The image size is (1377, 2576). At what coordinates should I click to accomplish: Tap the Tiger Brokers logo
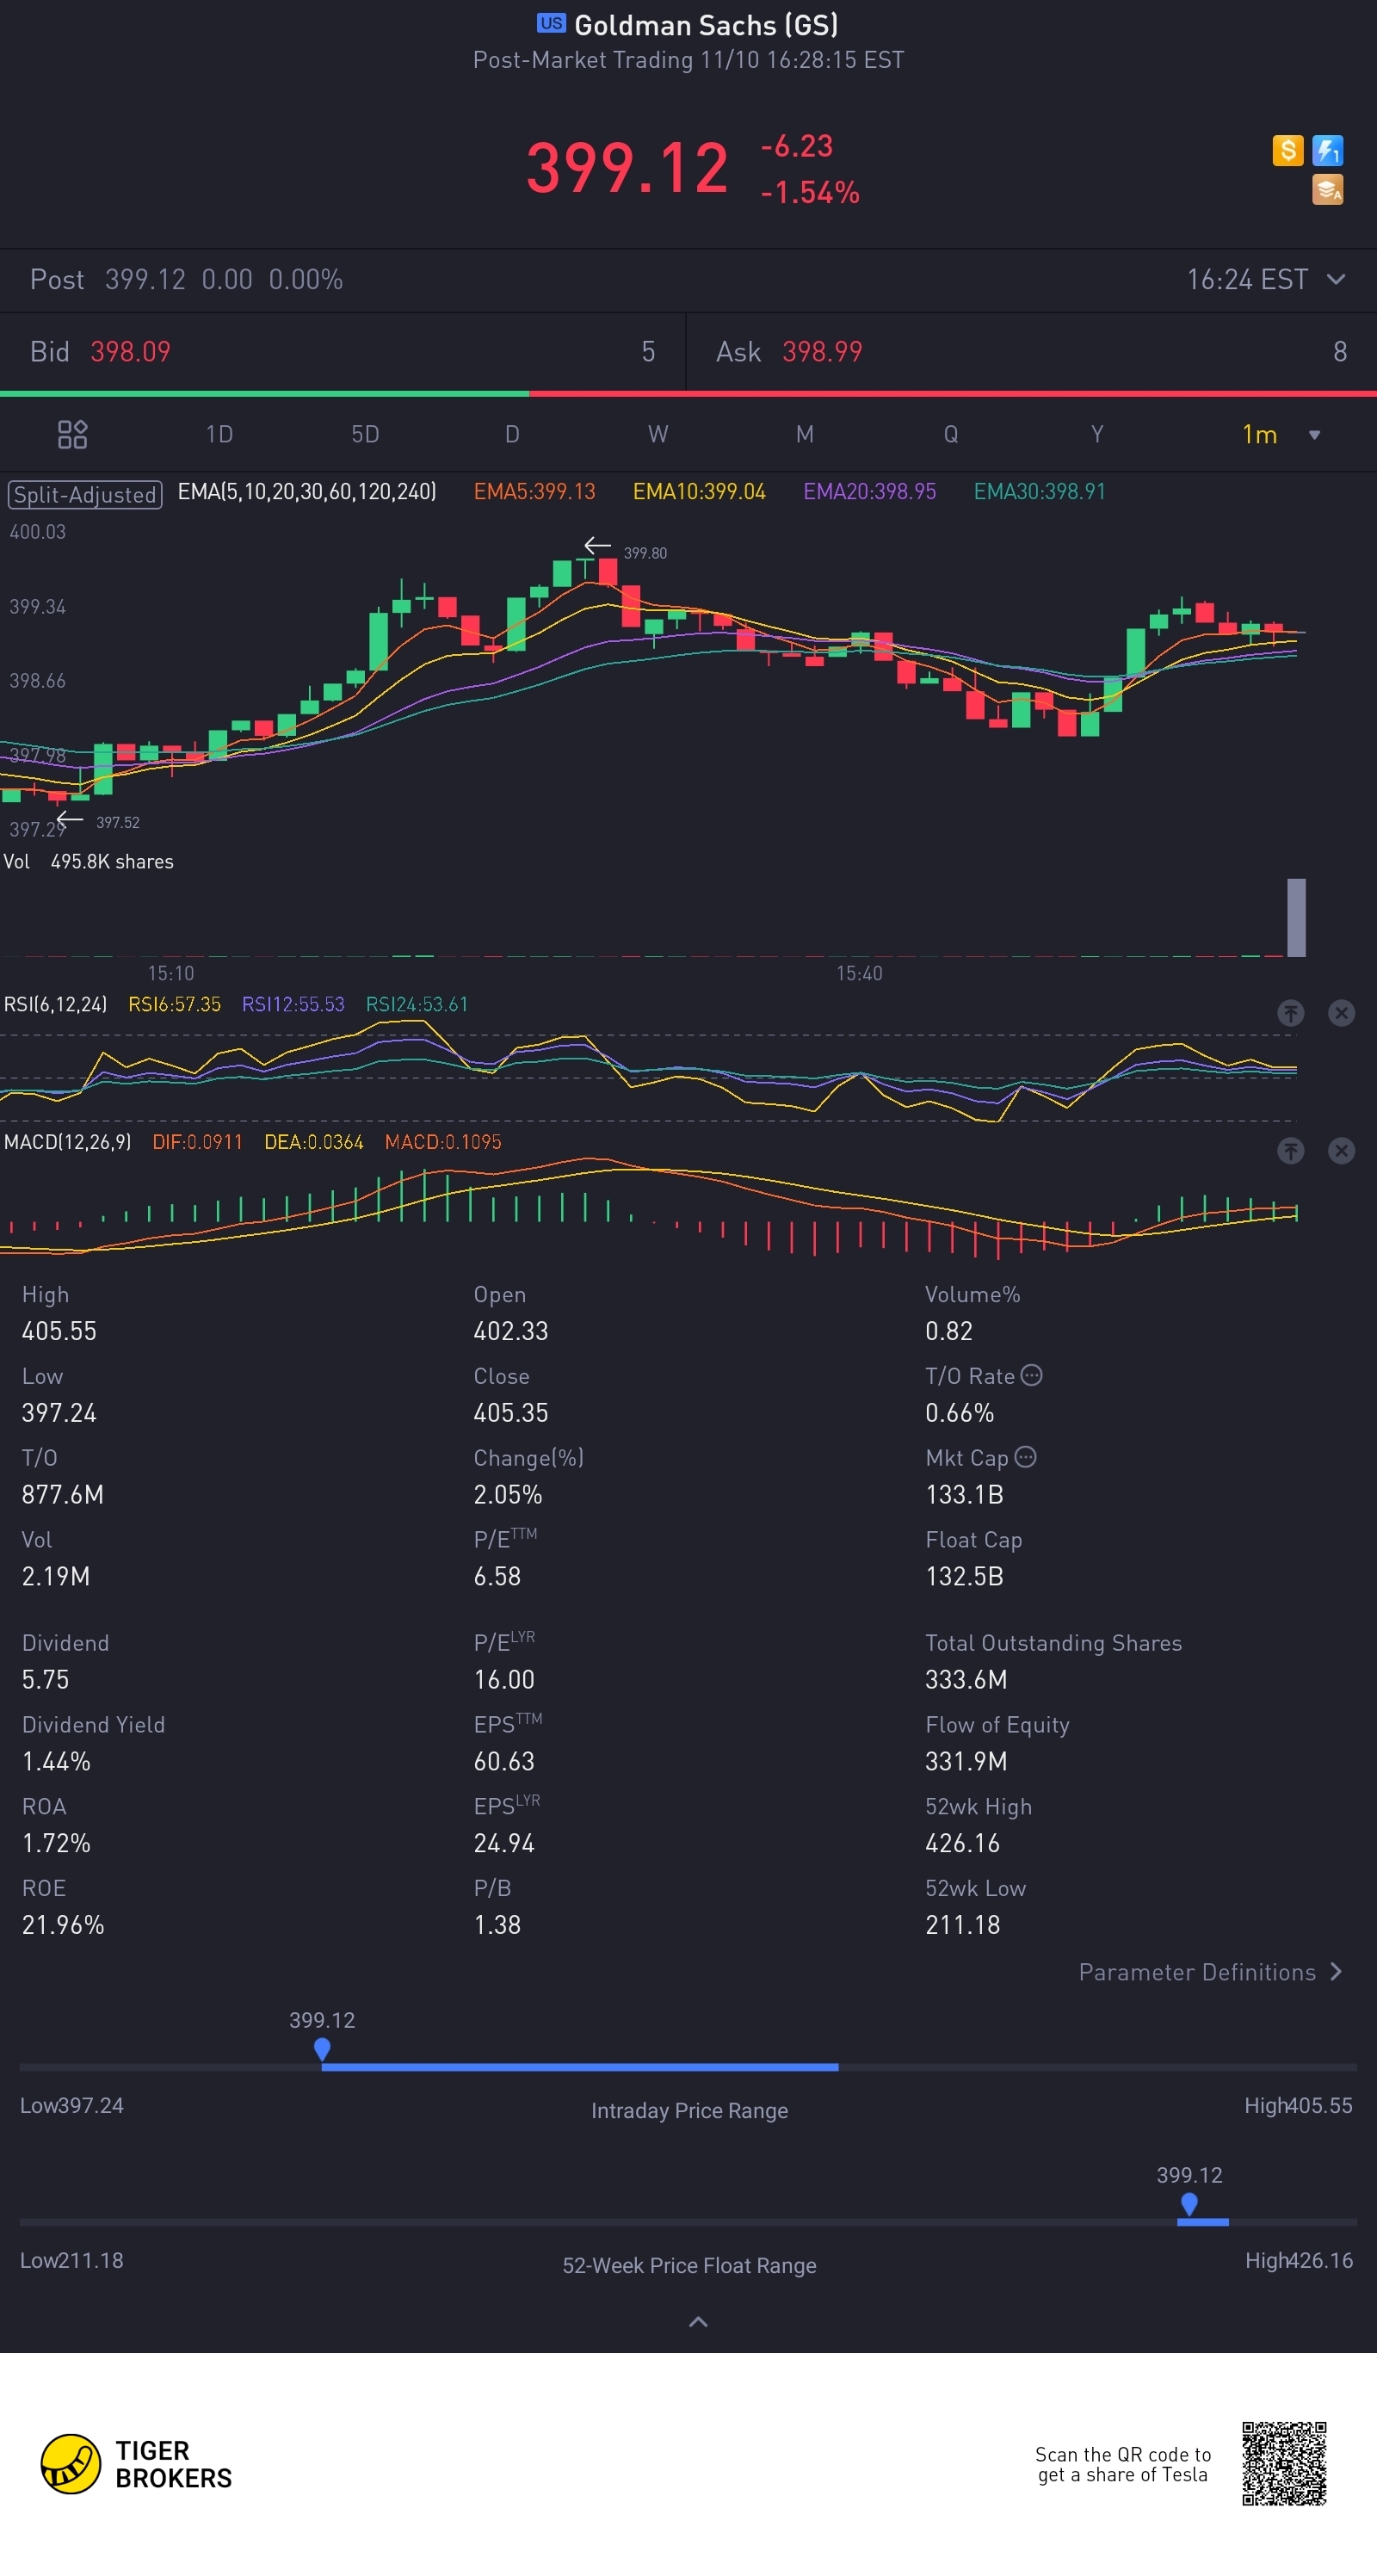tap(136, 2464)
